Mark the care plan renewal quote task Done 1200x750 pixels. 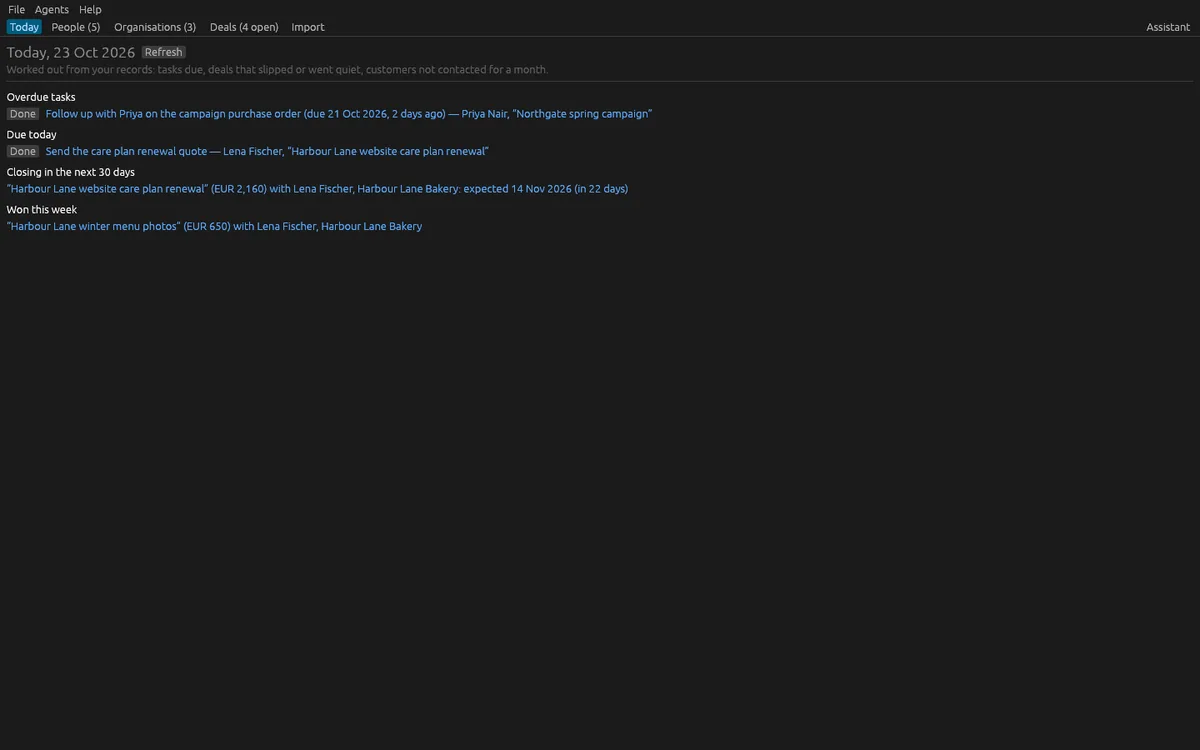(23, 151)
